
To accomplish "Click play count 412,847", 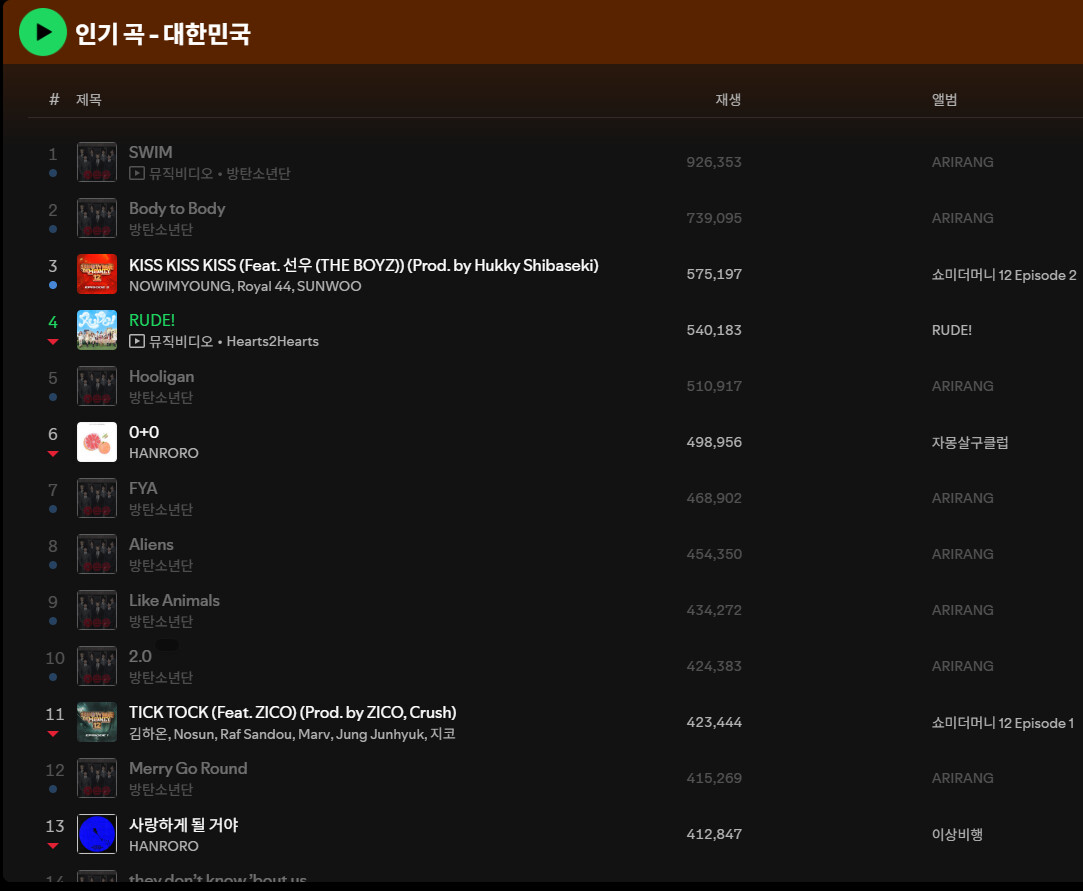I will point(714,834).
